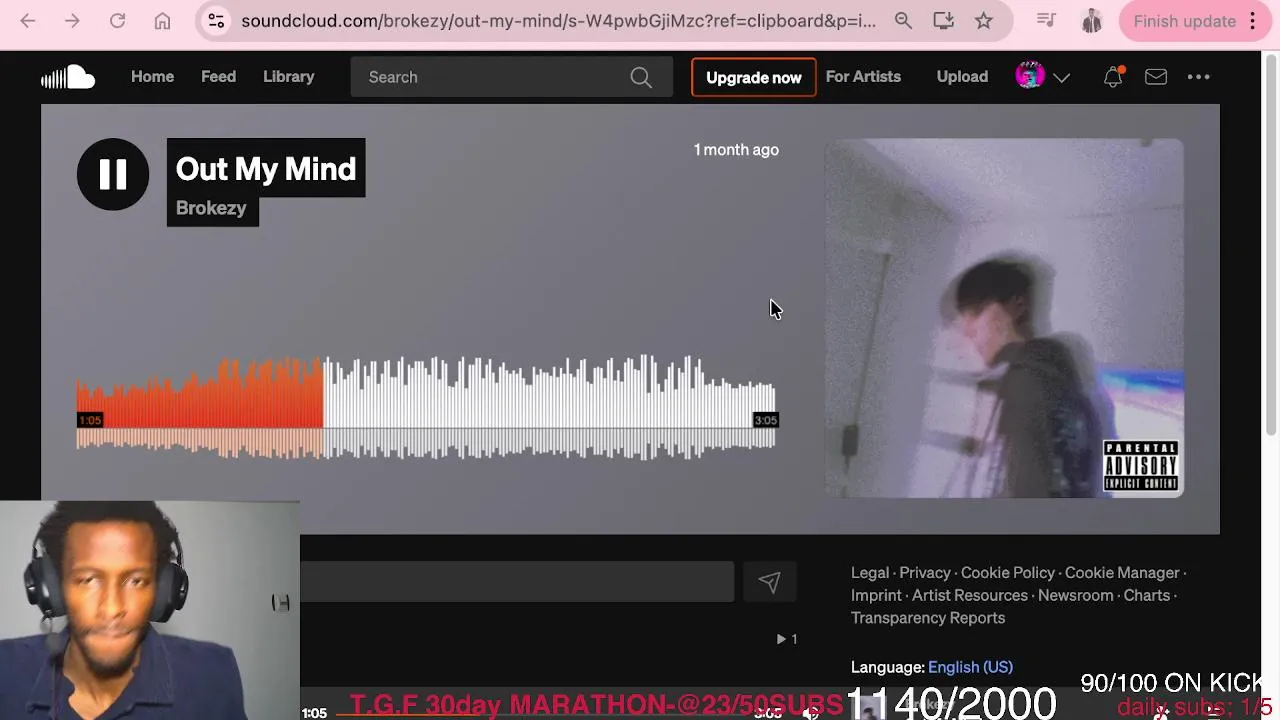Click the comment input field

click(517, 582)
